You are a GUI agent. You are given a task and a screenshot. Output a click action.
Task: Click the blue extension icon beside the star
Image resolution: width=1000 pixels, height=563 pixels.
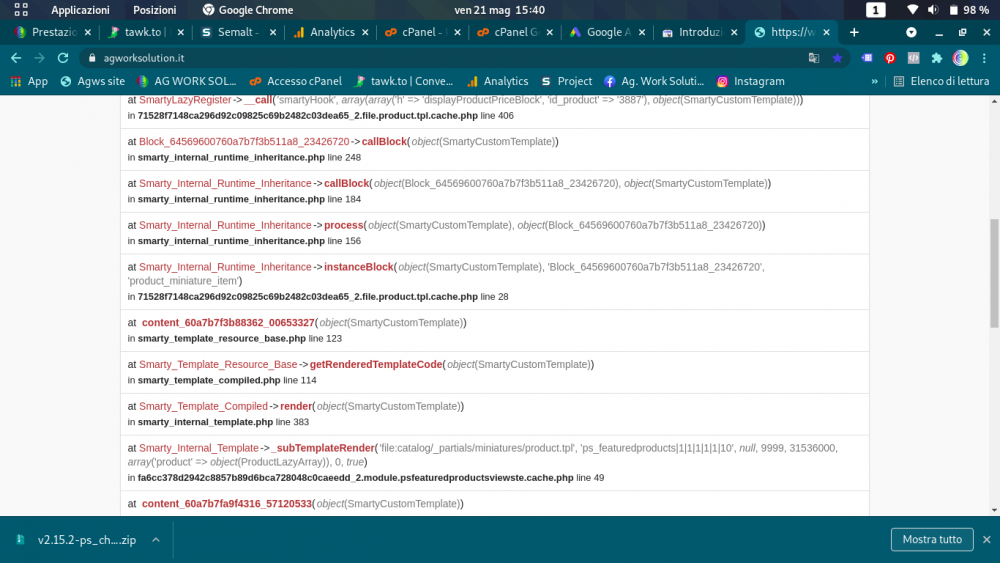[x=867, y=58]
